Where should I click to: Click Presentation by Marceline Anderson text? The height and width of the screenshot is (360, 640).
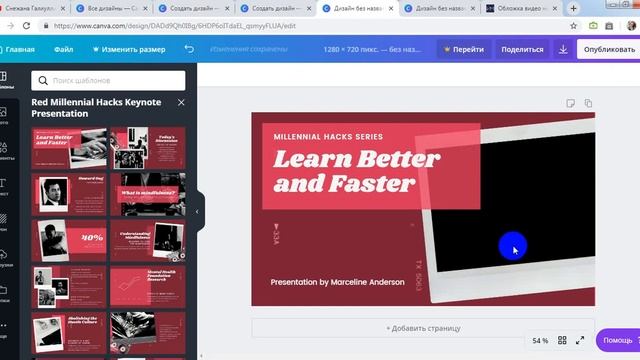click(338, 282)
